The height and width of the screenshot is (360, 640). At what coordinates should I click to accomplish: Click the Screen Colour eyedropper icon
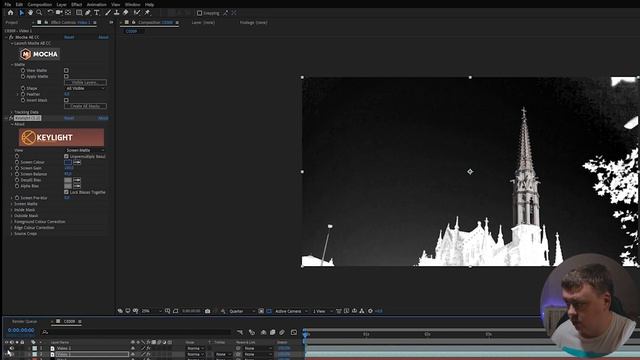click(77, 162)
